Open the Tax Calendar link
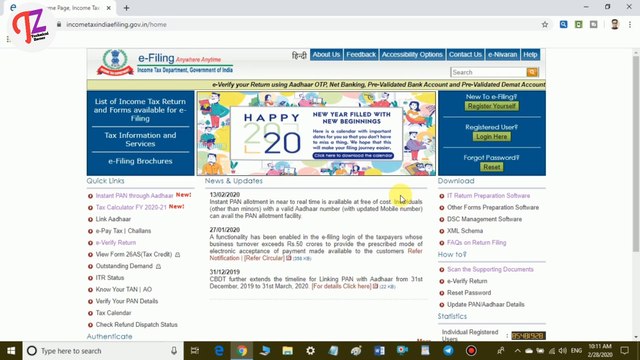Viewport: 640px width, 360px height. tap(113, 313)
